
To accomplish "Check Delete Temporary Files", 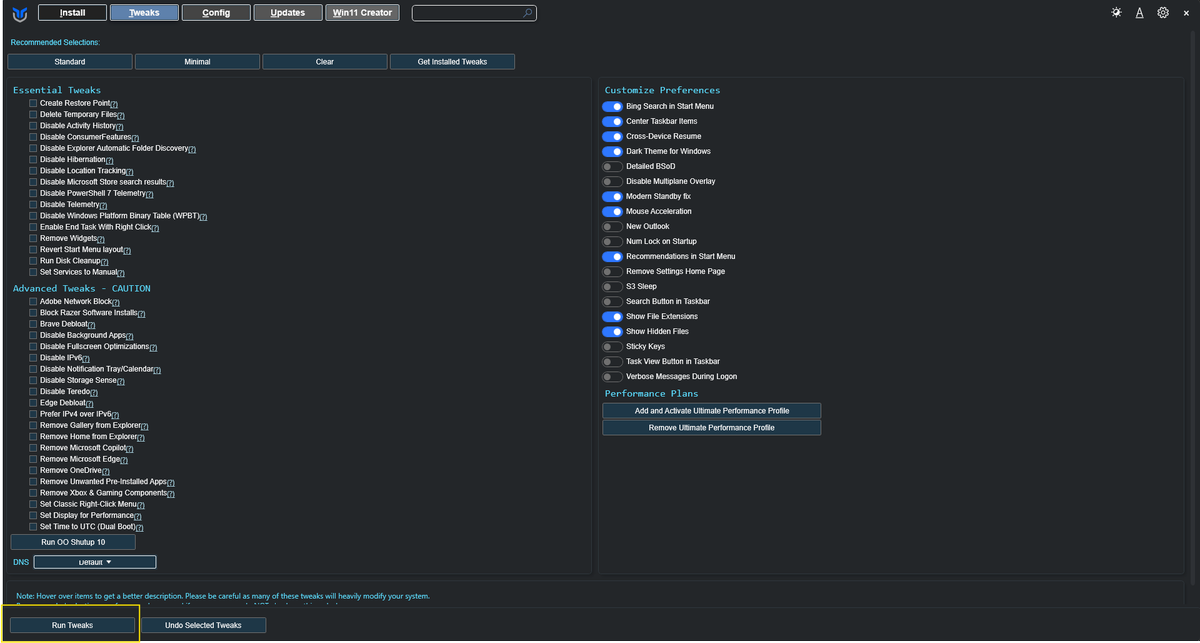I will (x=33, y=114).
